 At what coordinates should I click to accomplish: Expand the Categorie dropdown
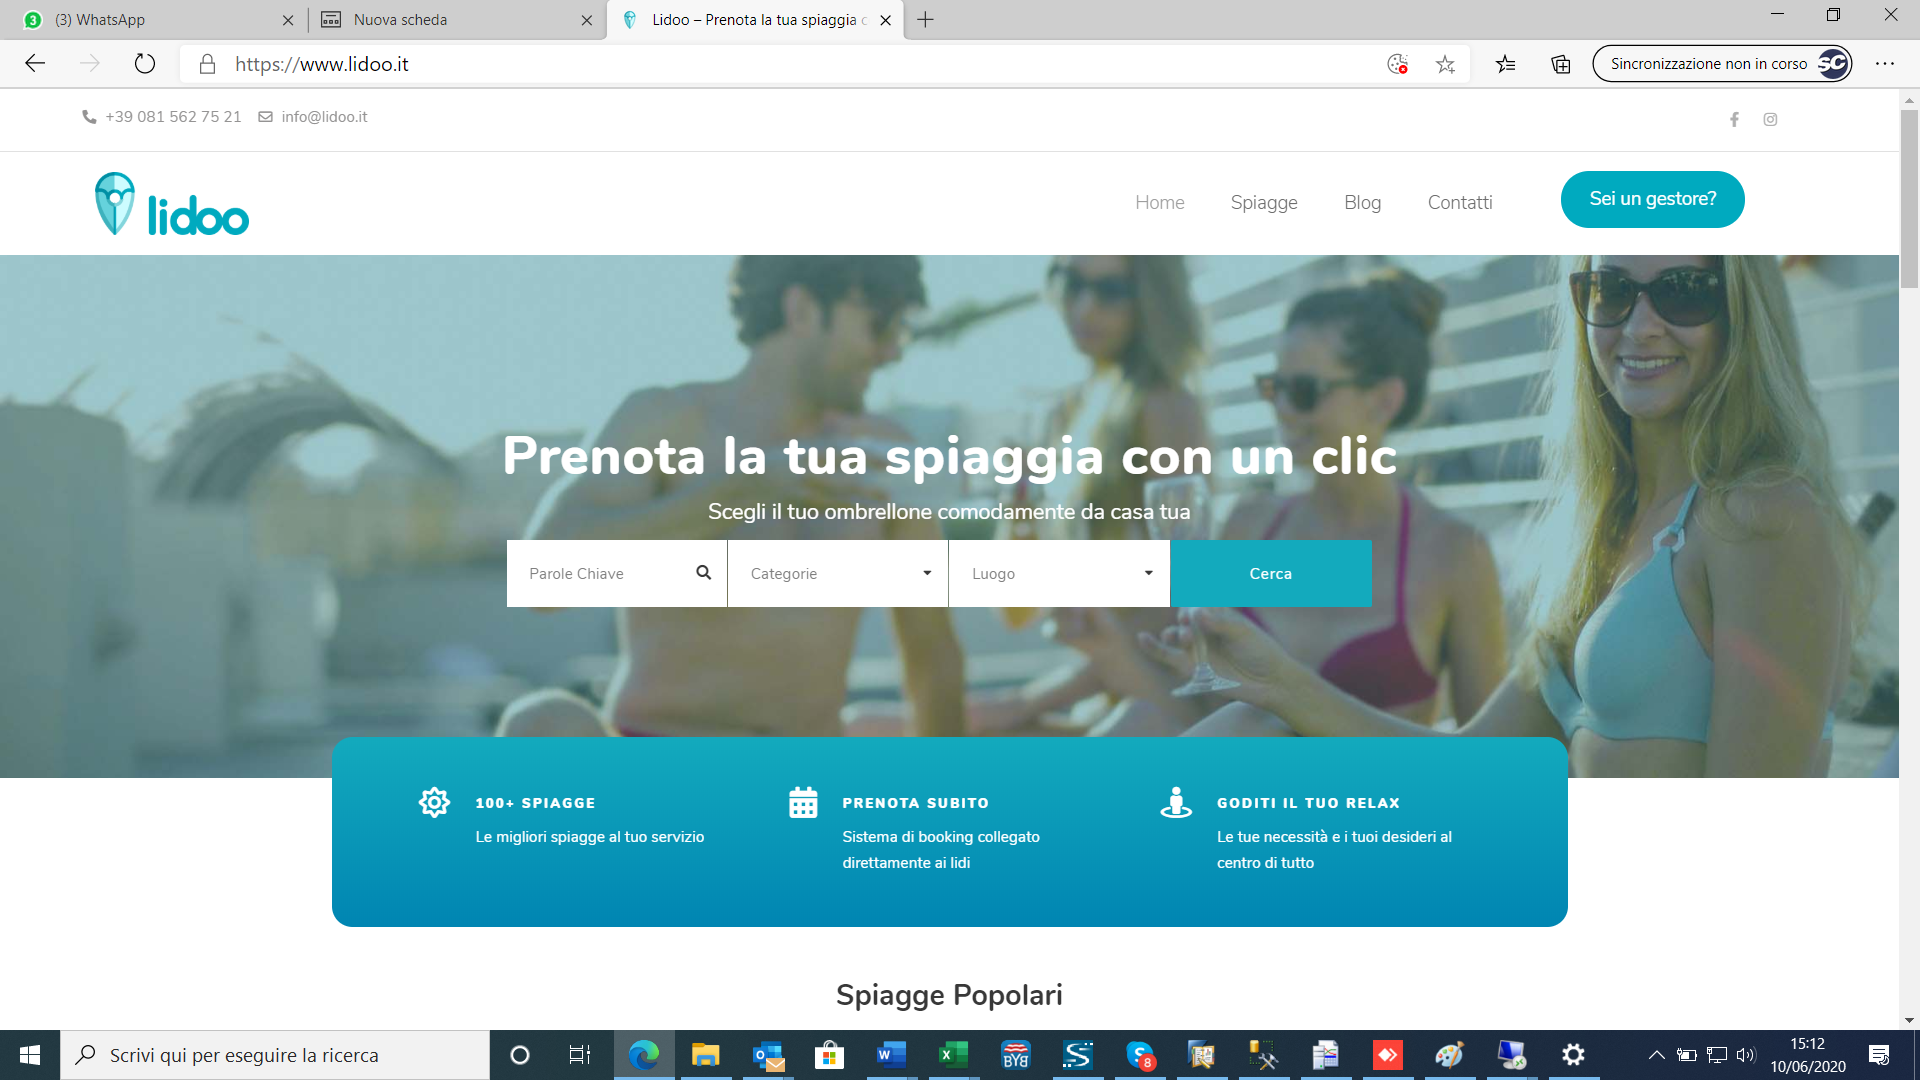point(838,573)
